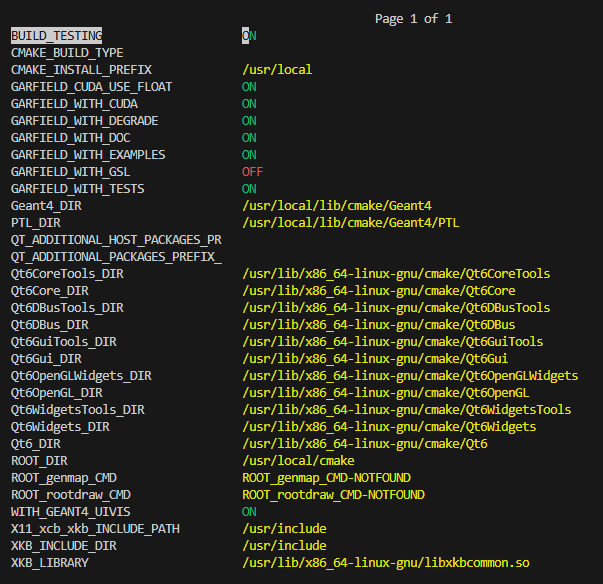Select the ROOT_DIR /usr/local/cmake value
This screenshot has height=584, width=603.
point(298,460)
